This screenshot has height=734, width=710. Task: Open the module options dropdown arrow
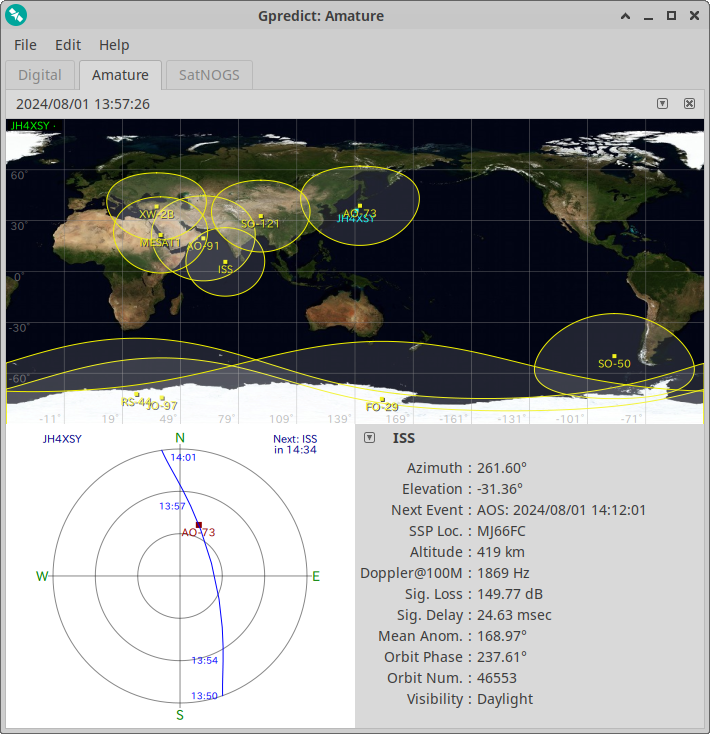click(662, 104)
